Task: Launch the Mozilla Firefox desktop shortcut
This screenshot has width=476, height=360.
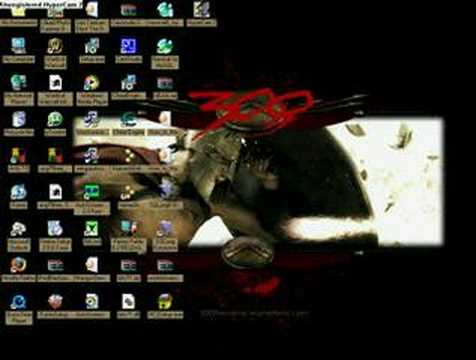Action: click(18, 265)
